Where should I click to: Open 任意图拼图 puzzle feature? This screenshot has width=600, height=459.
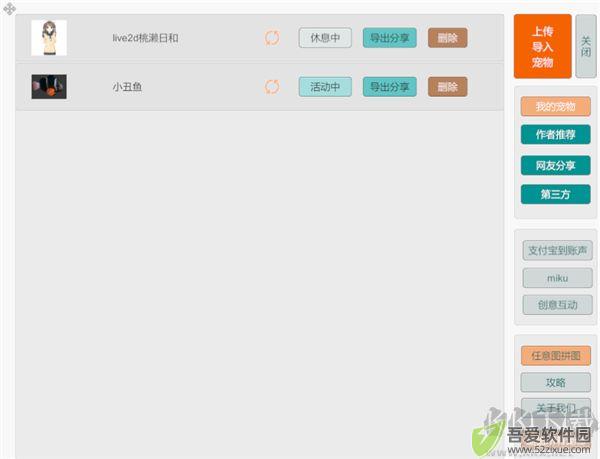tap(555, 356)
